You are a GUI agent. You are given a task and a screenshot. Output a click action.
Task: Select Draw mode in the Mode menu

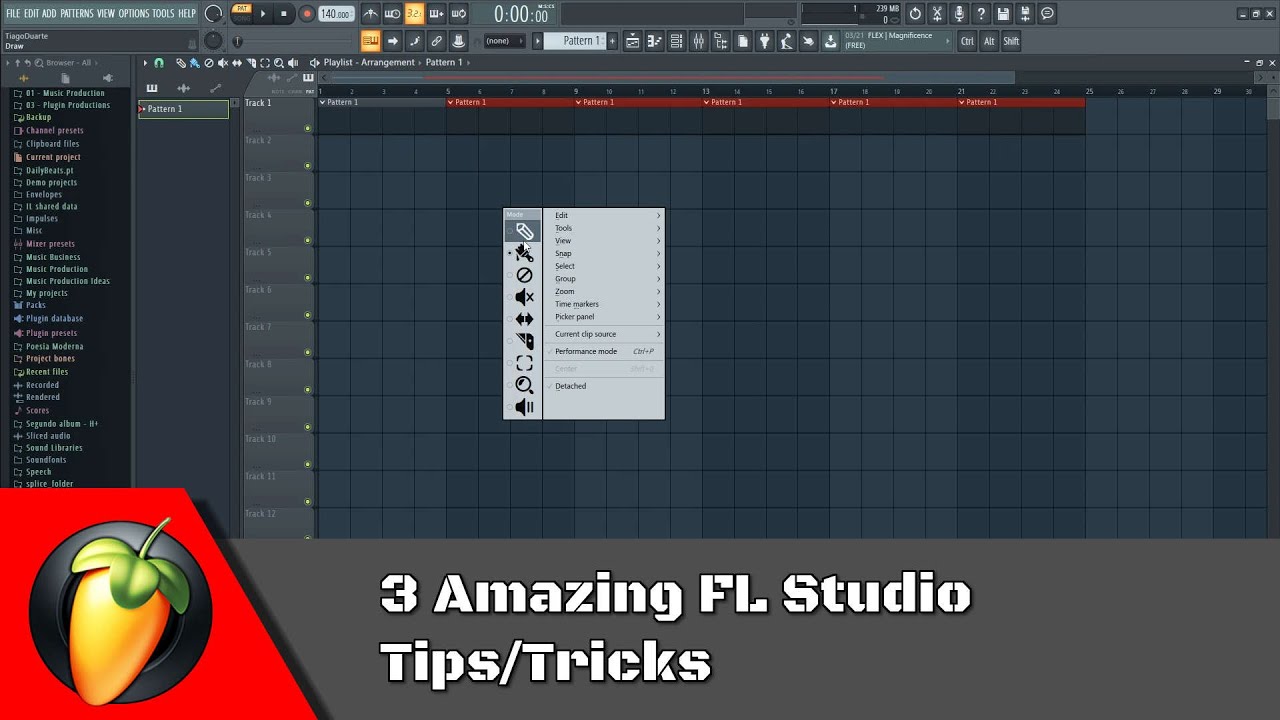(524, 231)
